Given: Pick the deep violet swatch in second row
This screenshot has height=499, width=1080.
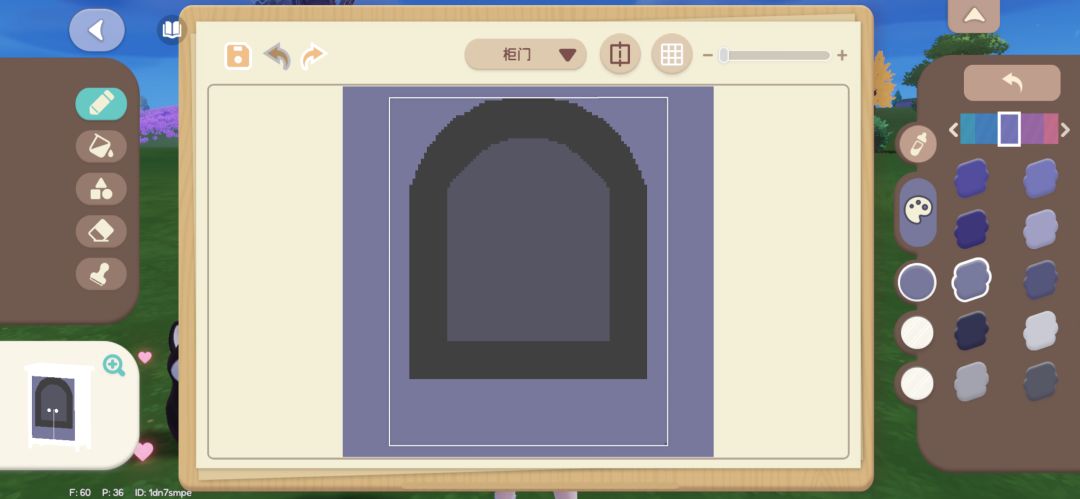Looking at the screenshot, I should pyautogui.click(x=971, y=230).
